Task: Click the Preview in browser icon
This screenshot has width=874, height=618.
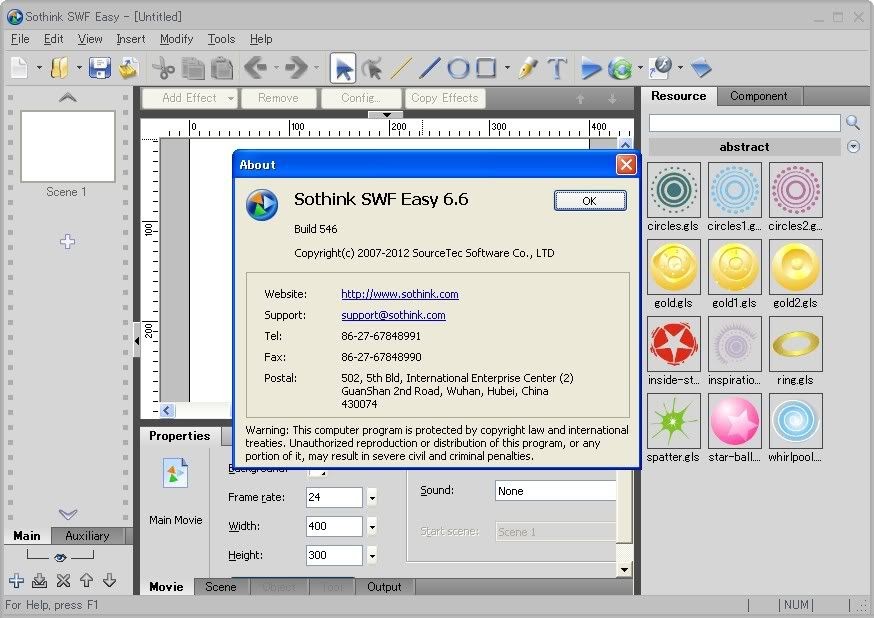Action: click(620, 68)
